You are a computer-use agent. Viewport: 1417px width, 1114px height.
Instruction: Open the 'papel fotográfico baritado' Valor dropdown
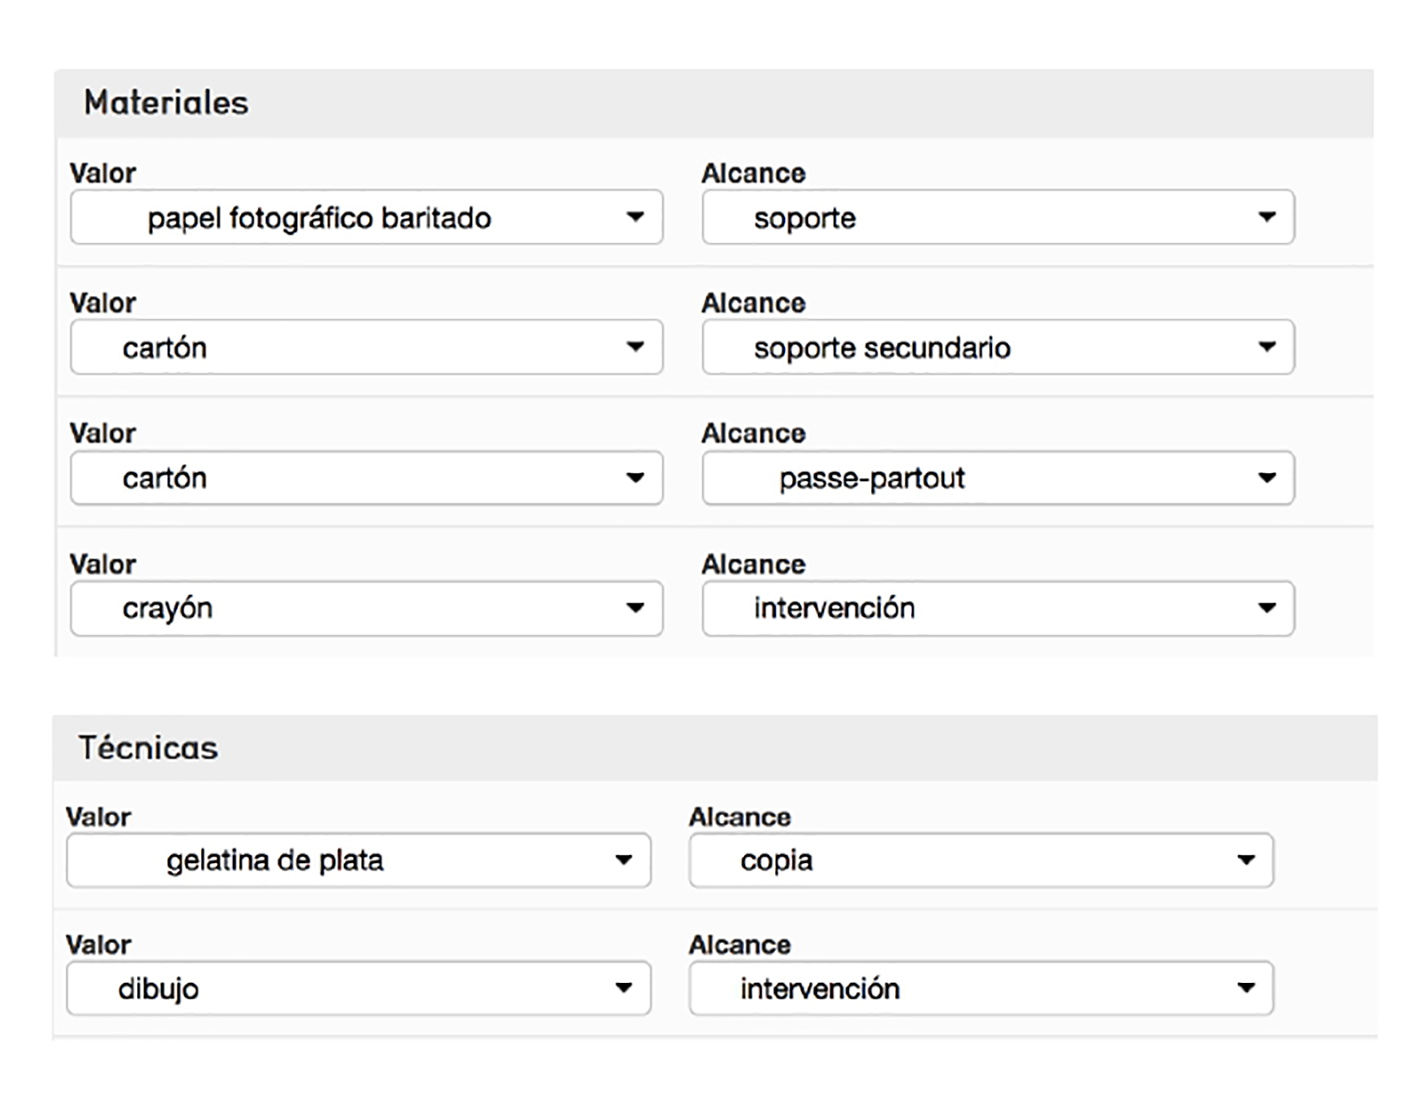coord(366,218)
